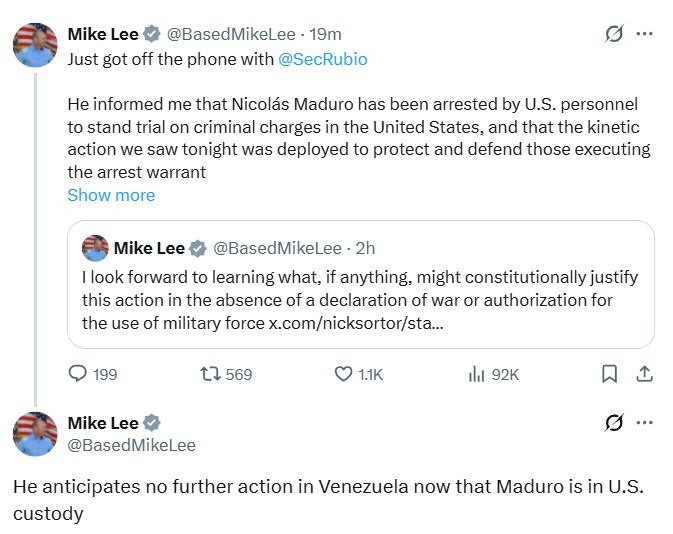Expand the tweet with Show more
This screenshot has width=673, height=534.
tap(111, 195)
